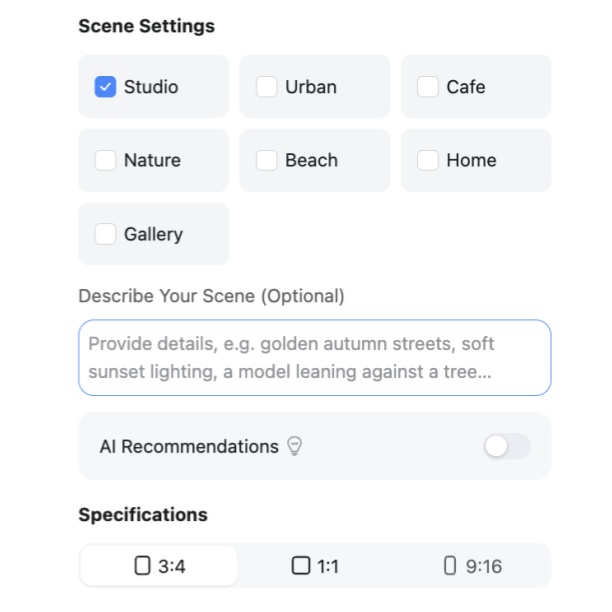Click the 9:16 tall phone icon
The image size is (612, 612).
[450, 566]
